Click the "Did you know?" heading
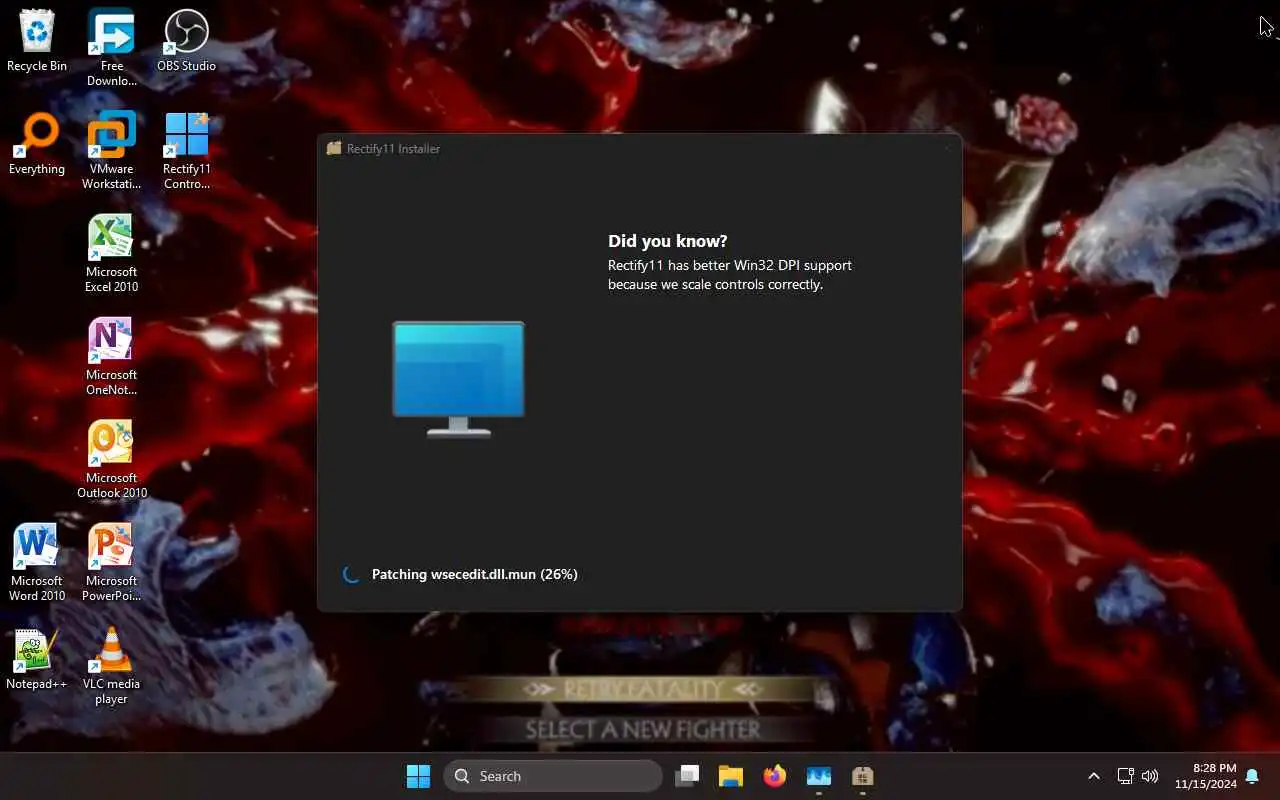 tap(668, 241)
